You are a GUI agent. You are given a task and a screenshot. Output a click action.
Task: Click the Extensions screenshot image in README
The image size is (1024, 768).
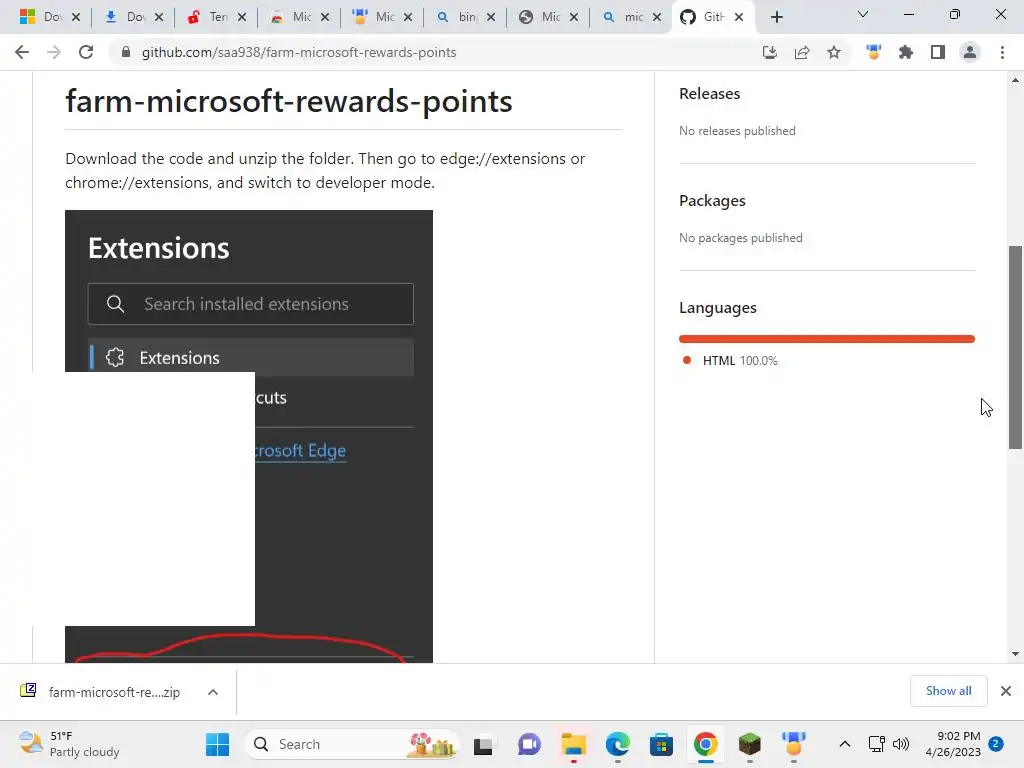pyautogui.click(x=249, y=436)
